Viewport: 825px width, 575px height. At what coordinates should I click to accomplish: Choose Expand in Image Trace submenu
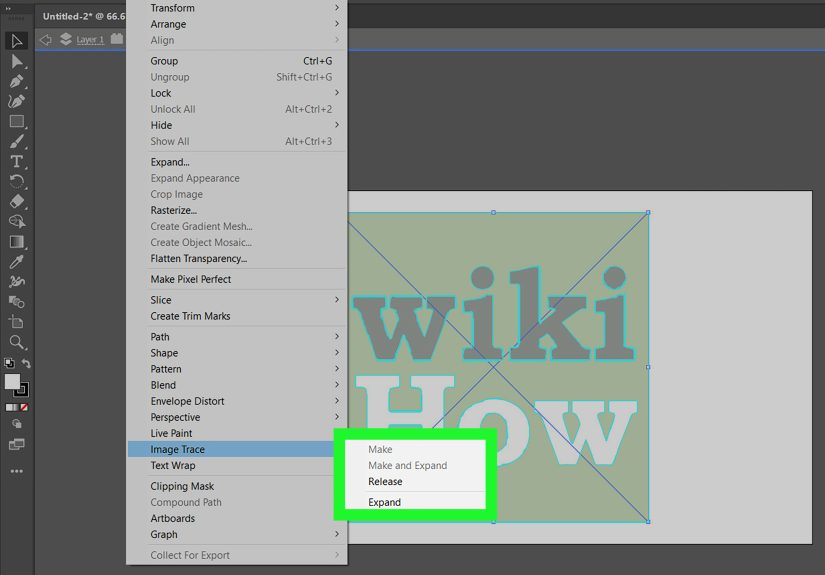tap(415, 502)
